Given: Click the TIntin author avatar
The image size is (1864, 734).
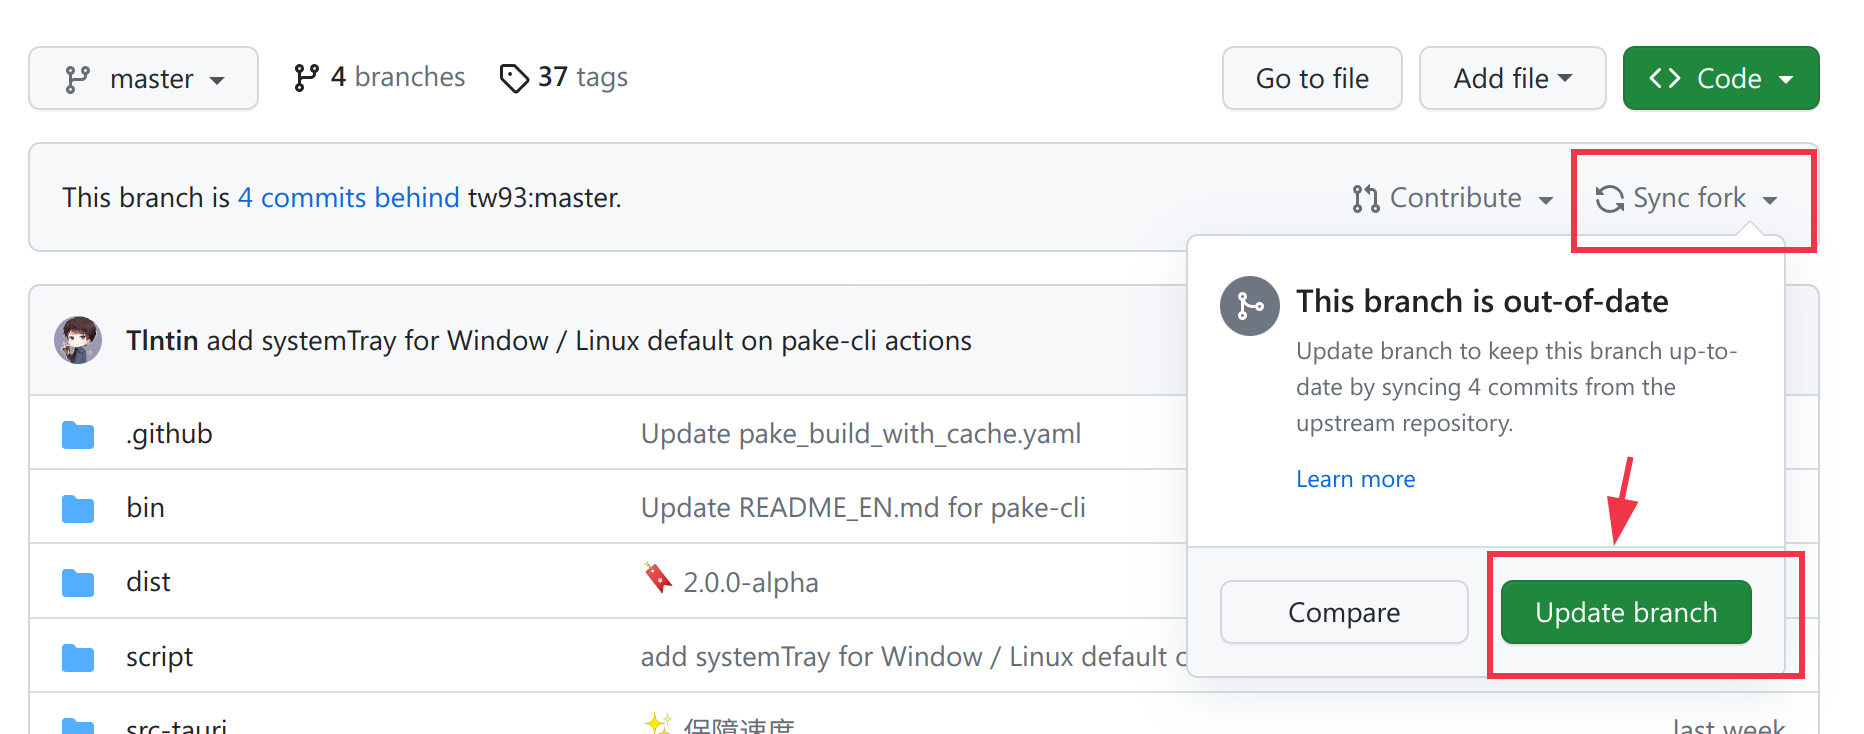Looking at the screenshot, I should tap(78, 341).
